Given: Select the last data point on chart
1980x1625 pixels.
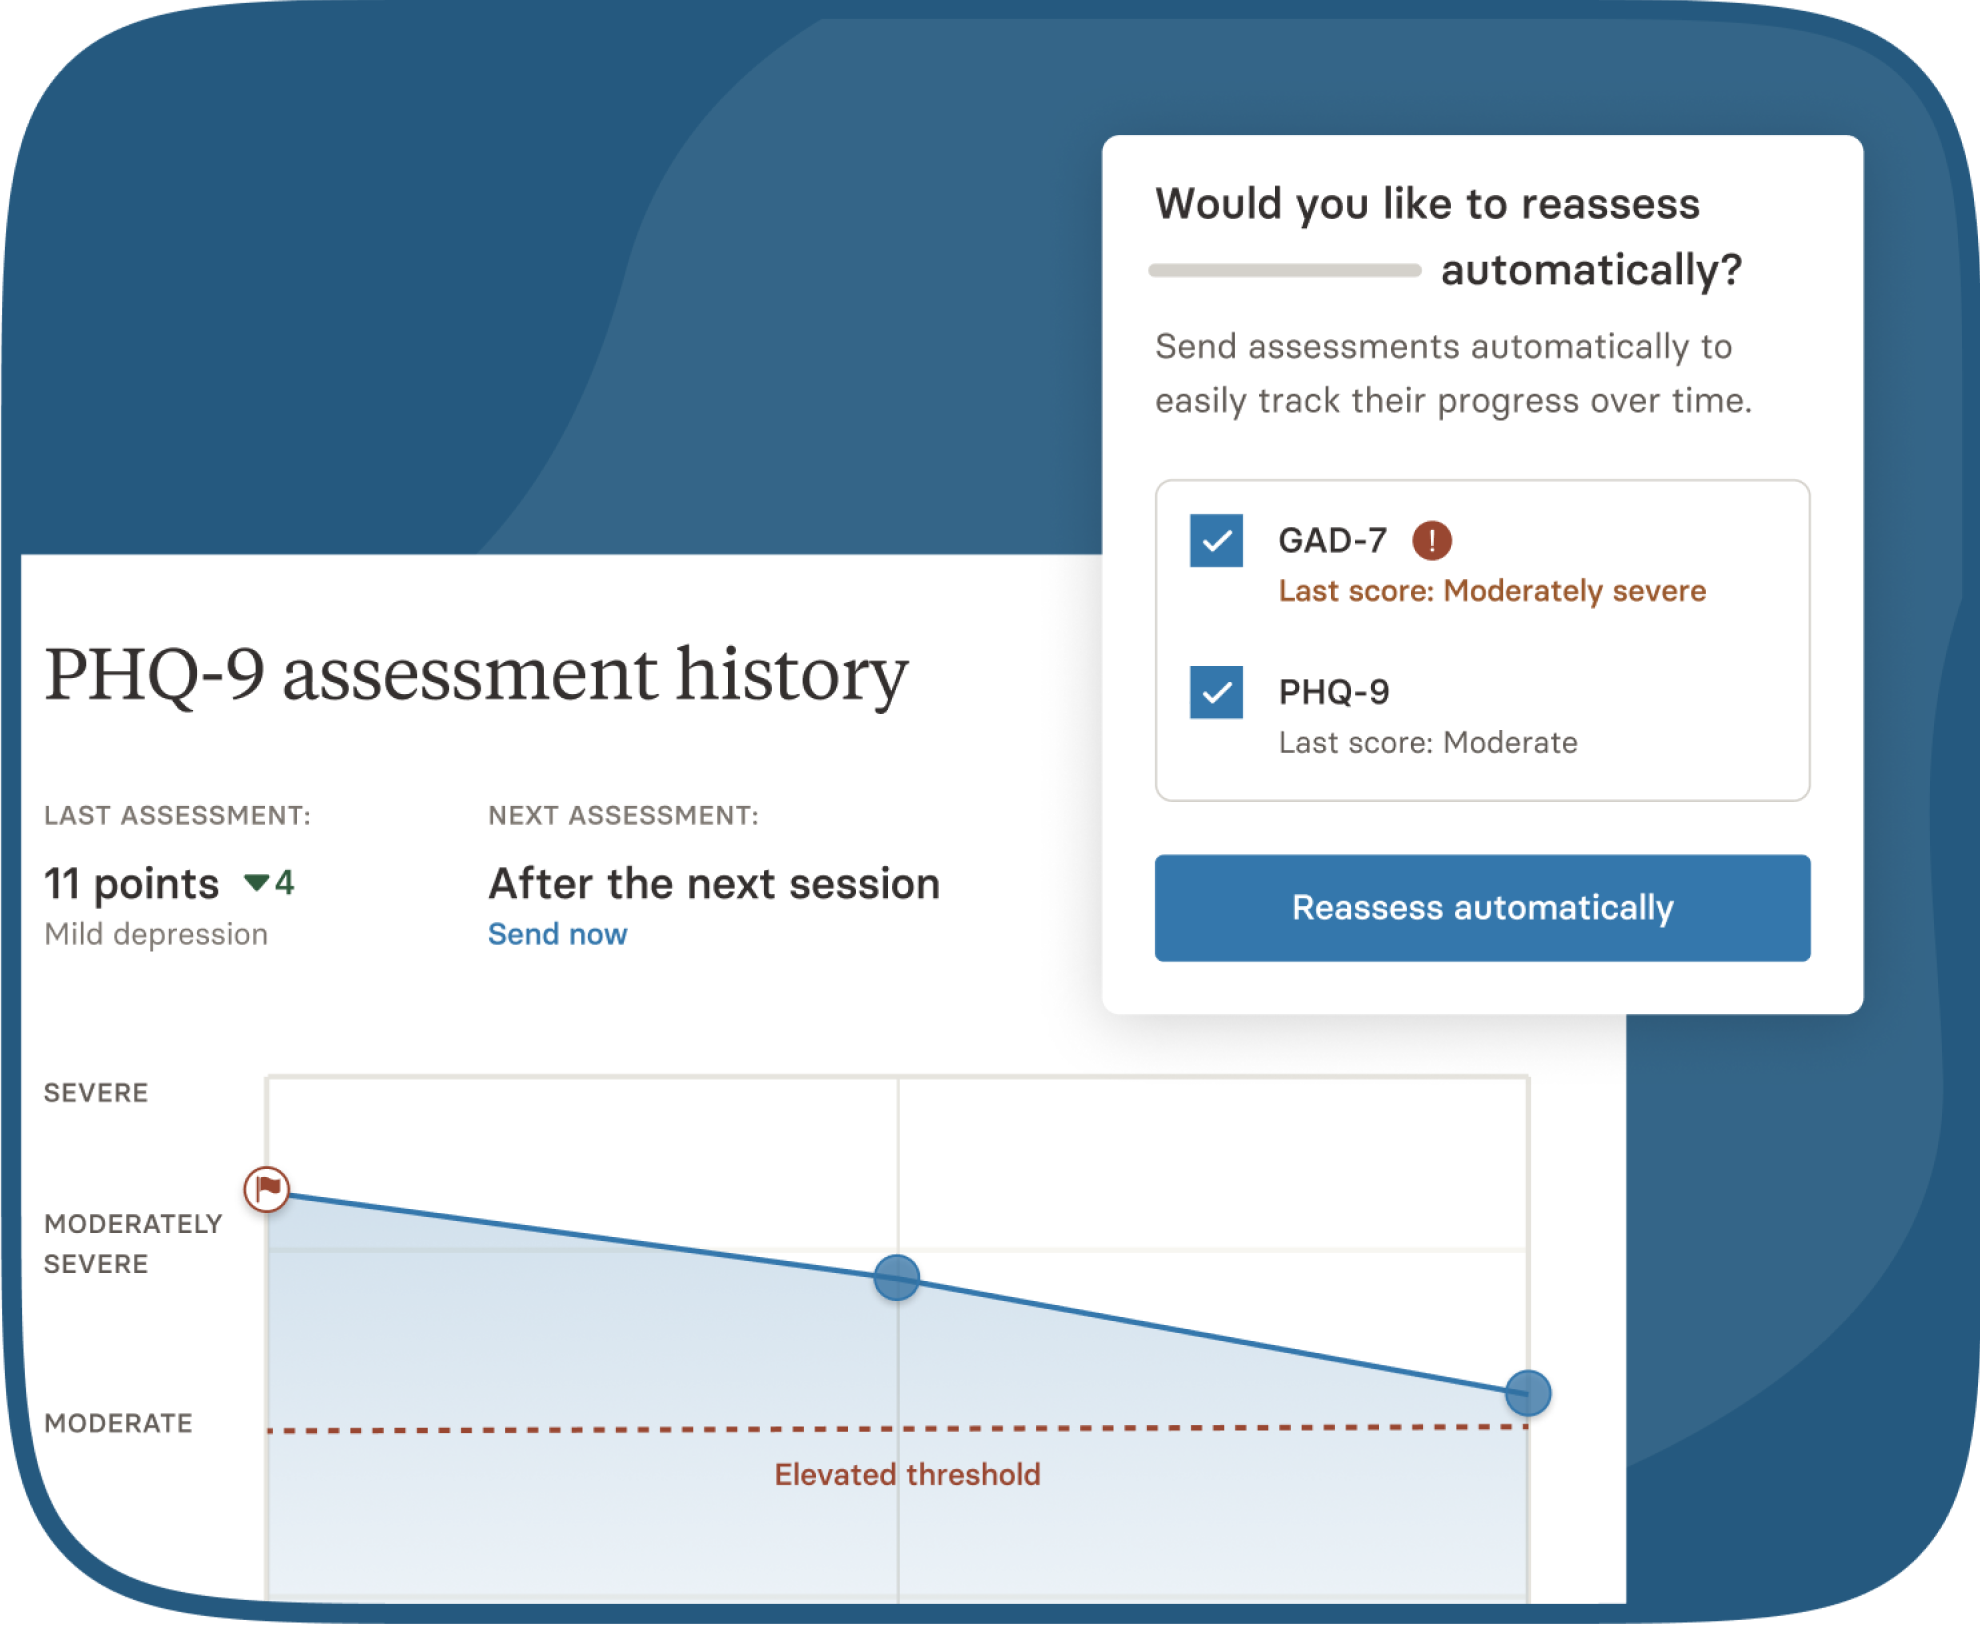Looking at the screenshot, I should (1527, 1392).
